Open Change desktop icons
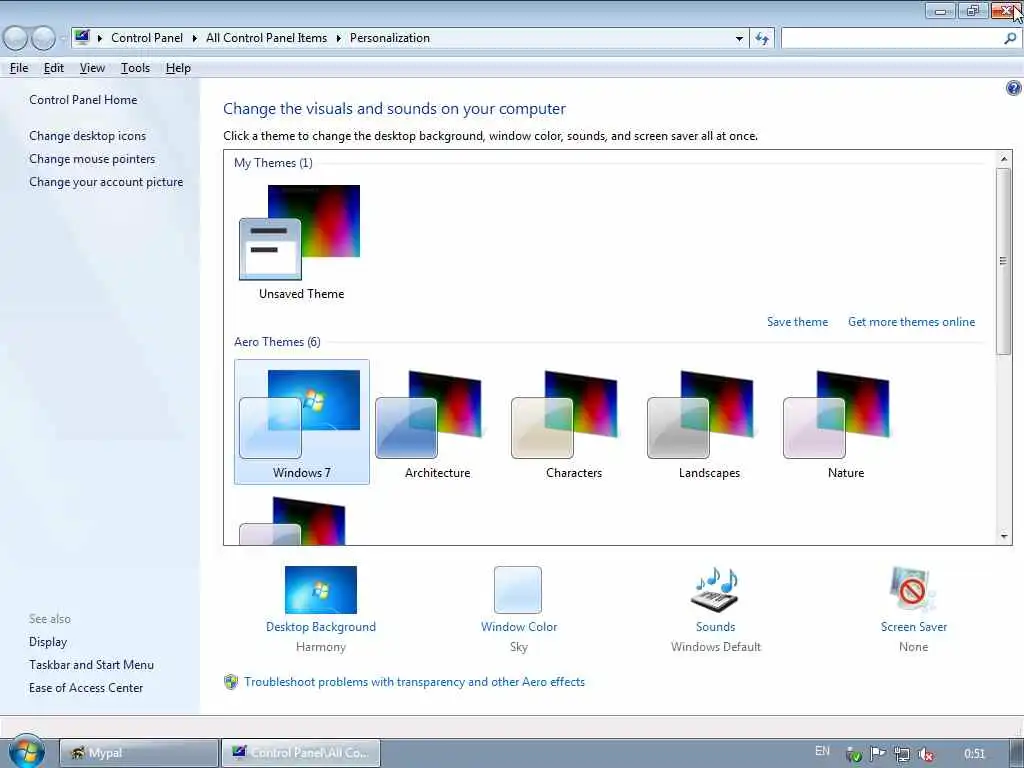1024x768 pixels. coord(88,136)
